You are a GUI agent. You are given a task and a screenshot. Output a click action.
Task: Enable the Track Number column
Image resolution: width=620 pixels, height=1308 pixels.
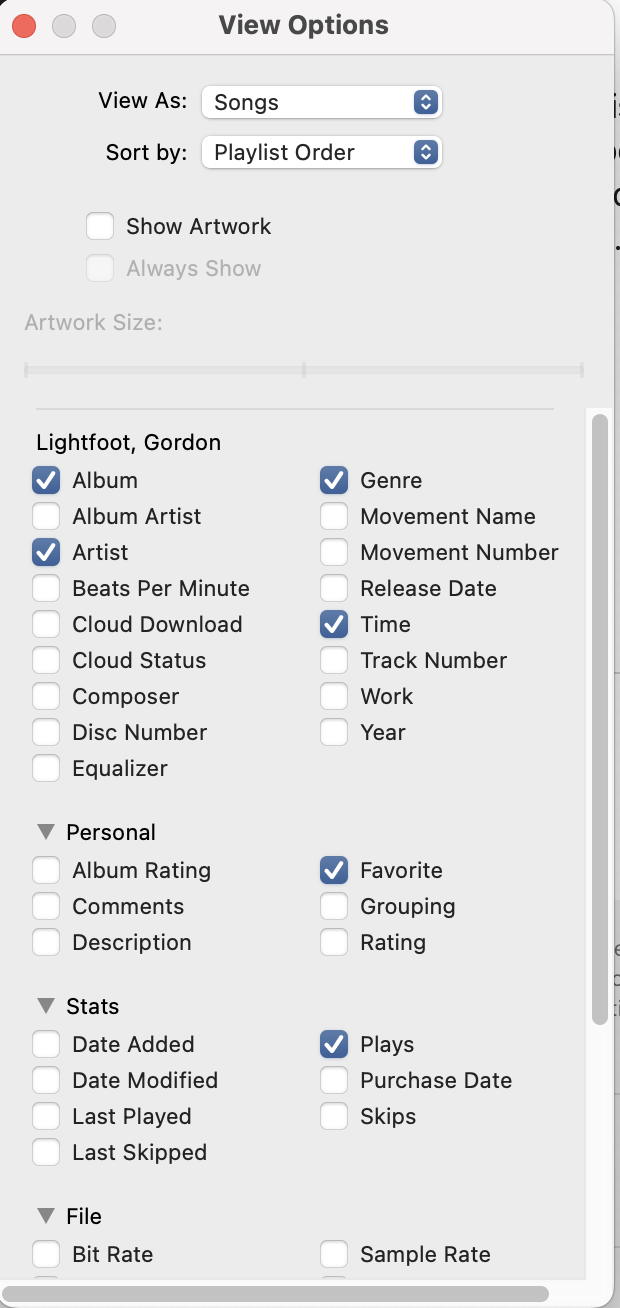334,660
